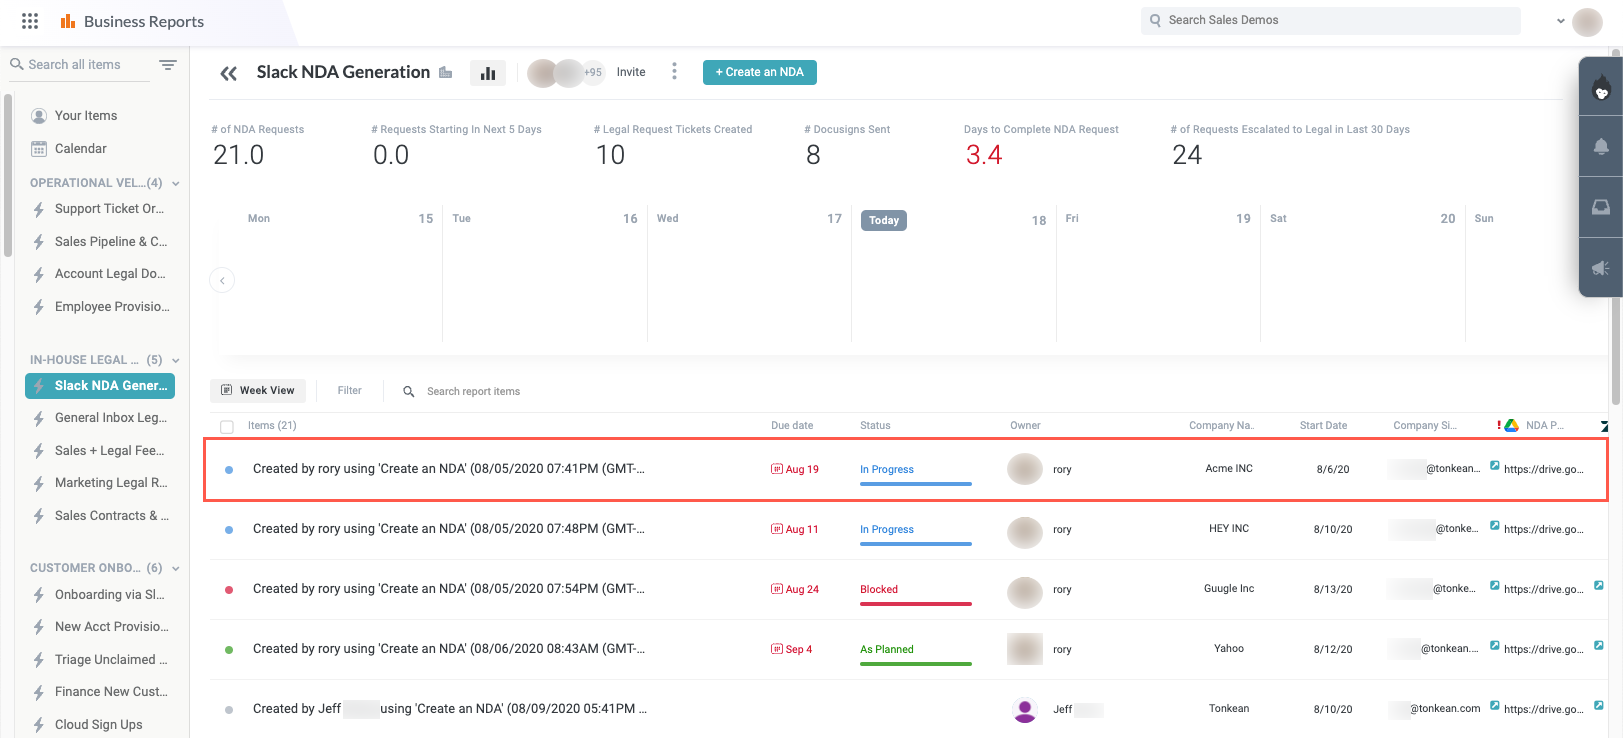Open the three-dot more options menu
This screenshot has height=738, width=1623.
(674, 72)
